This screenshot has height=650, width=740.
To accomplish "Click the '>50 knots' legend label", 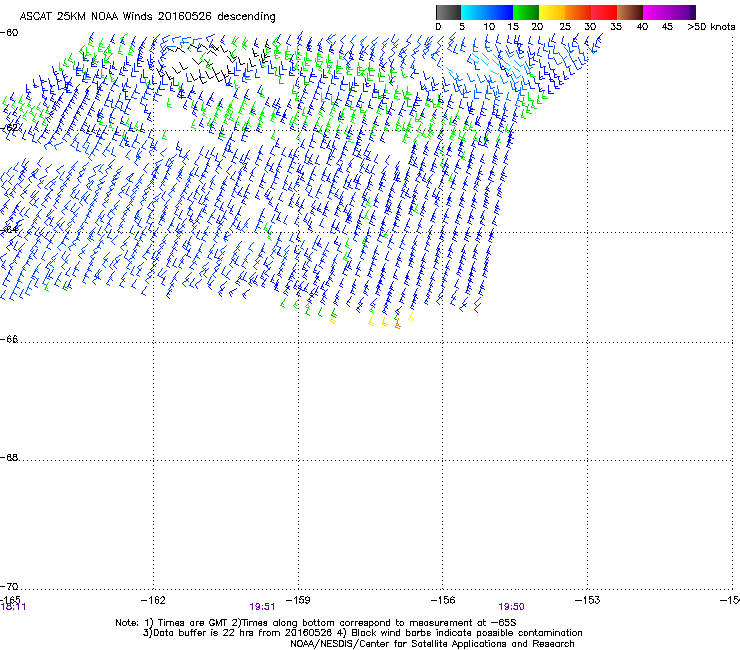I will tap(711, 27).
